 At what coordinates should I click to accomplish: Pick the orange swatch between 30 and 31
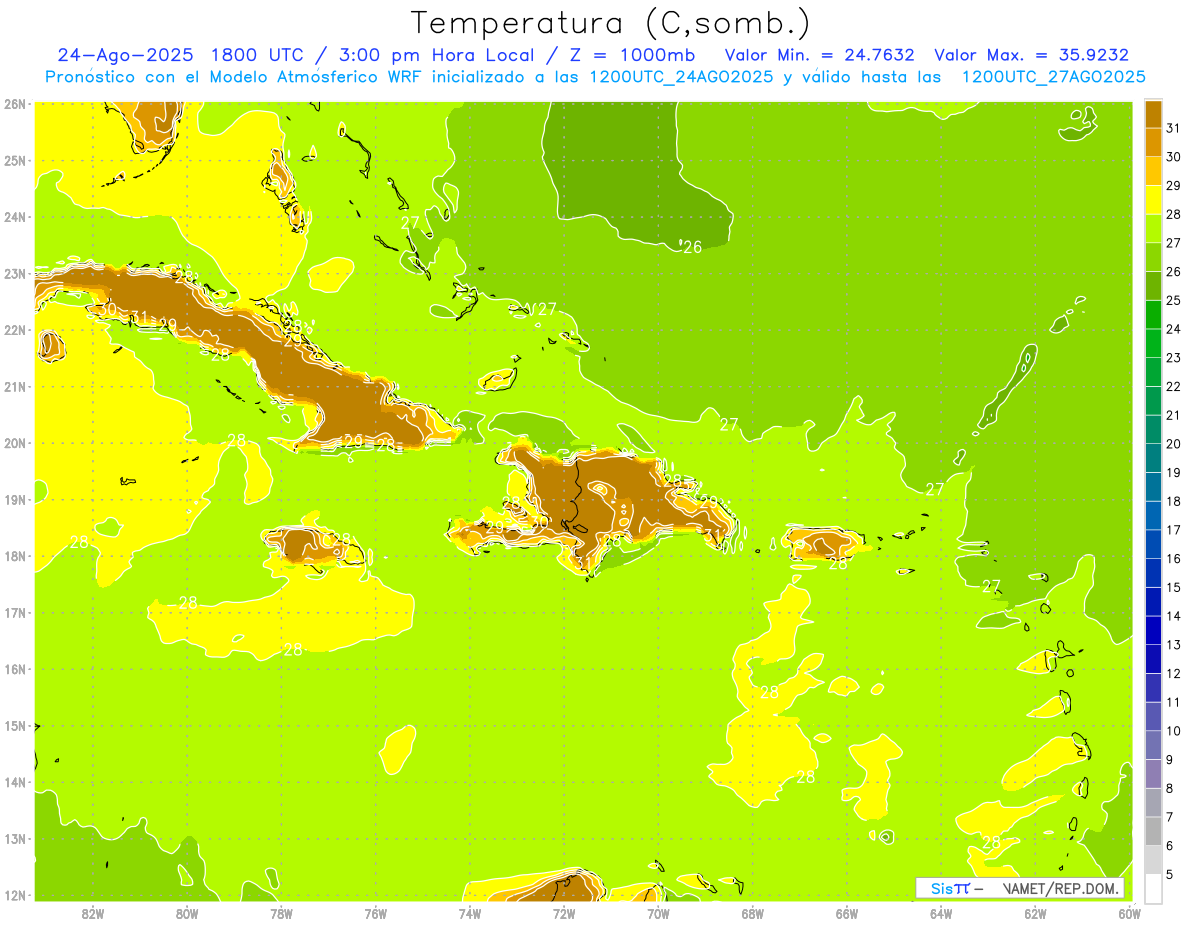(1154, 142)
